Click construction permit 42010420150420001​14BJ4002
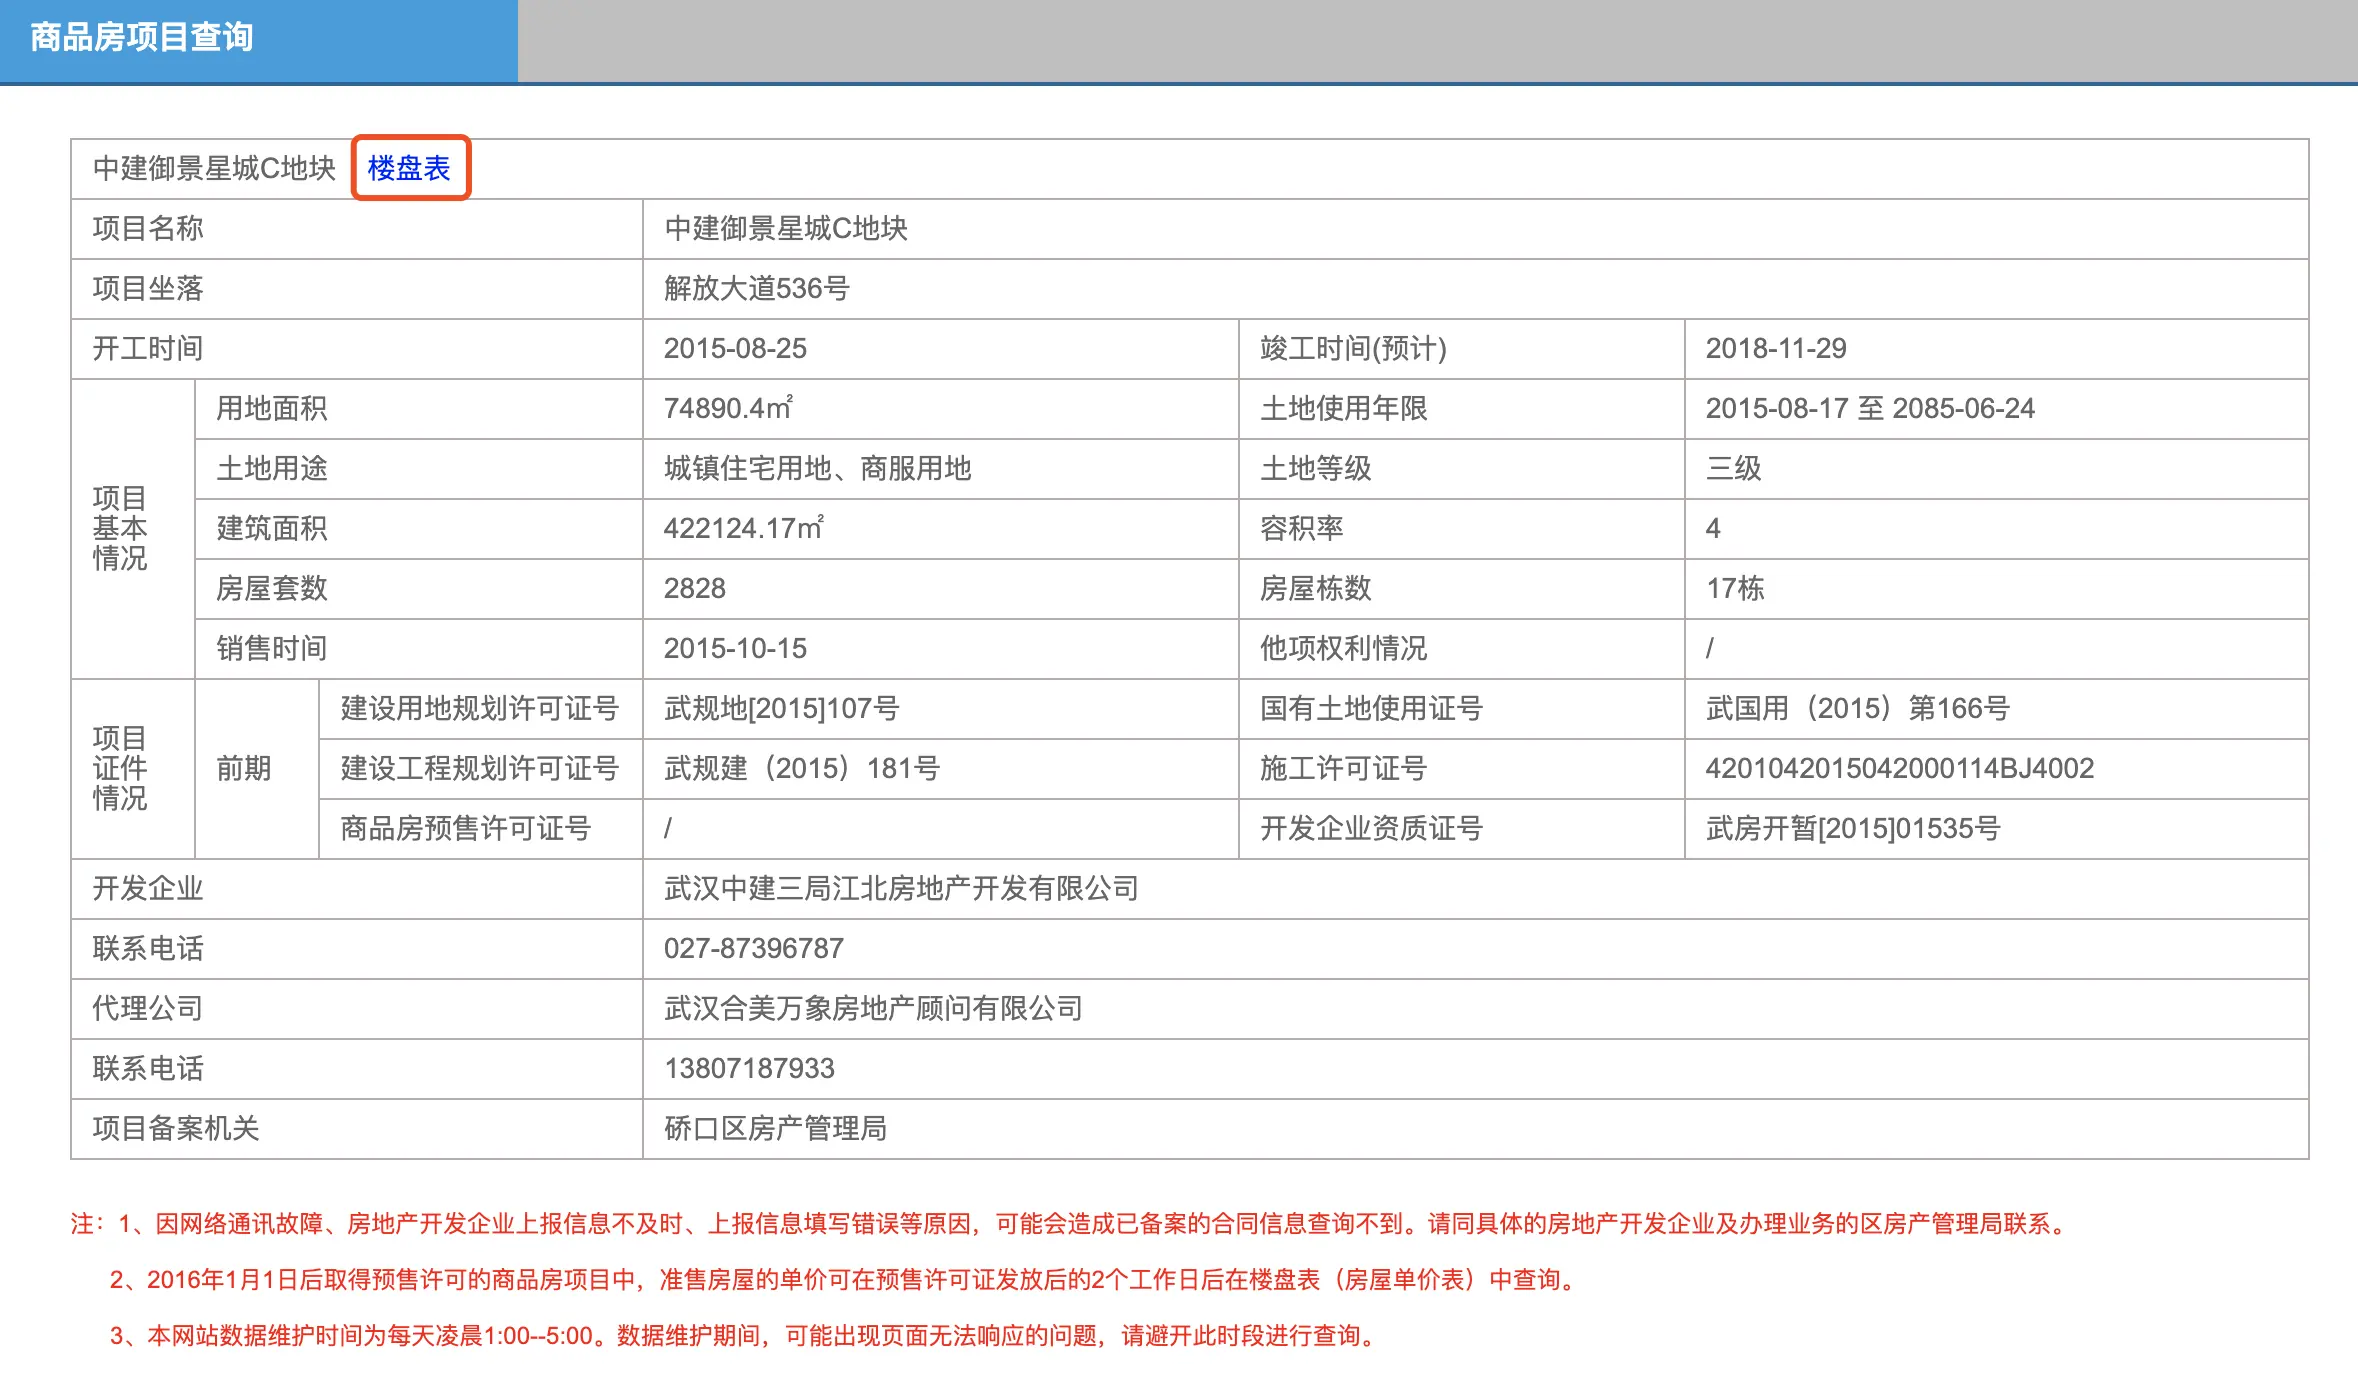The image size is (2358, 1378). click(x=1899, y=768)
